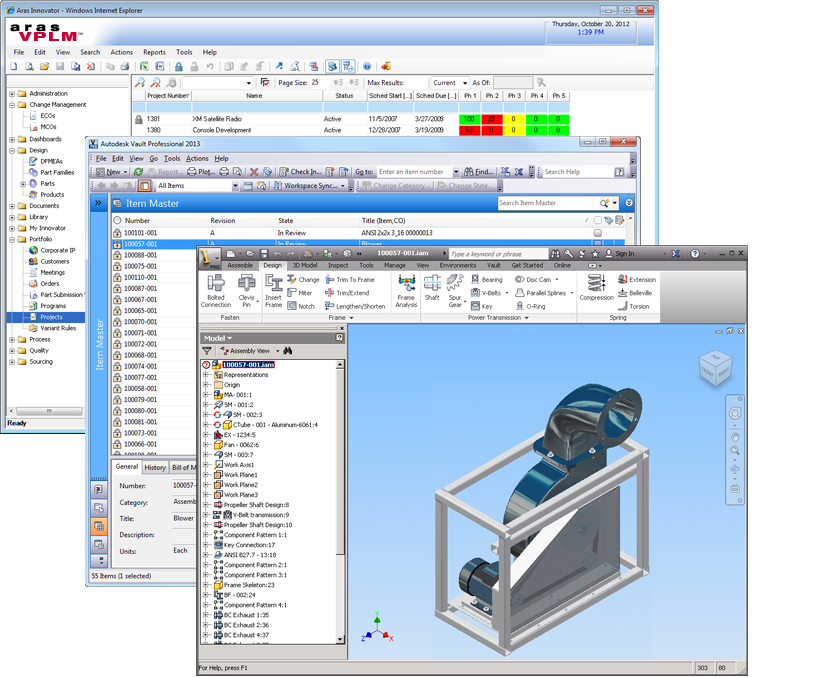Click the Find button in Vault

(x=478, y=172)
